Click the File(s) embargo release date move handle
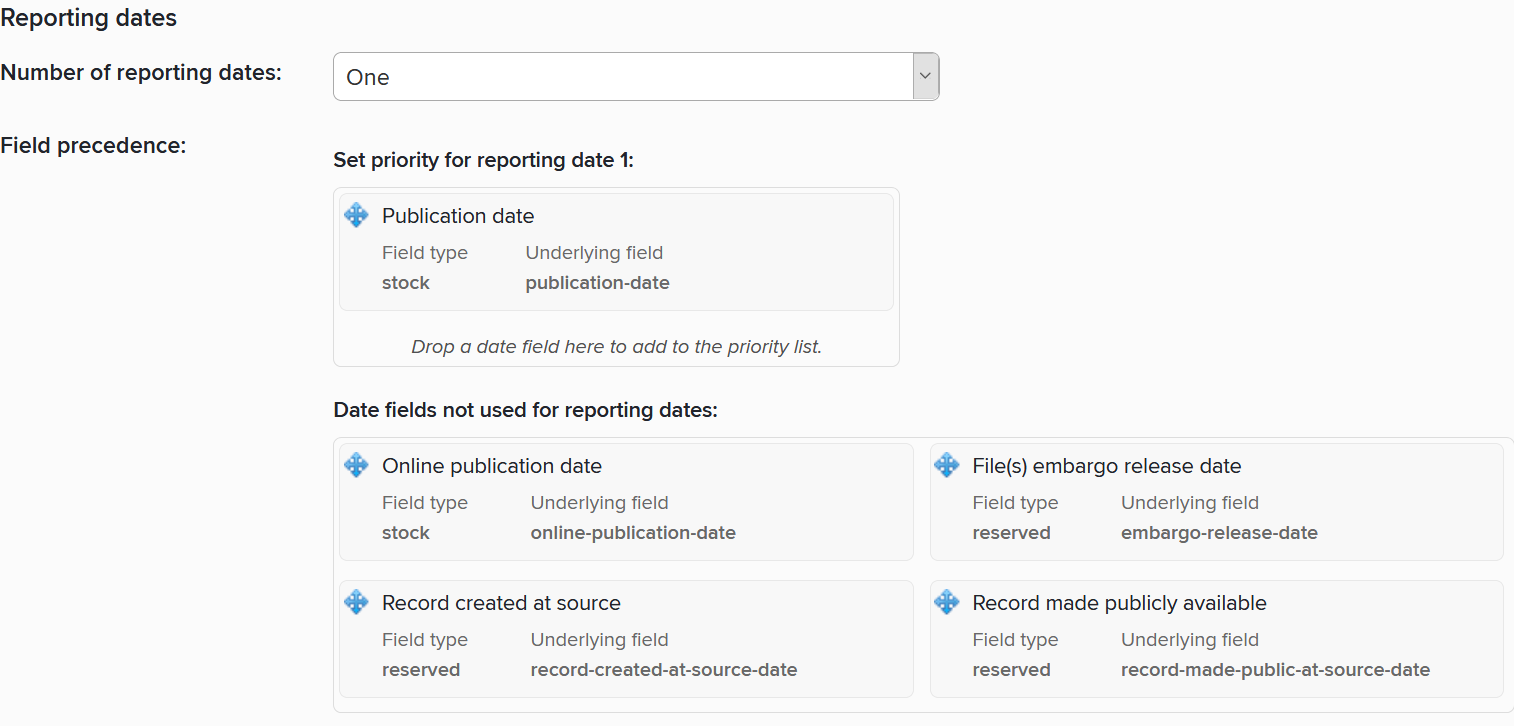This screenshot has width=1514, height=726. (946, 465)
